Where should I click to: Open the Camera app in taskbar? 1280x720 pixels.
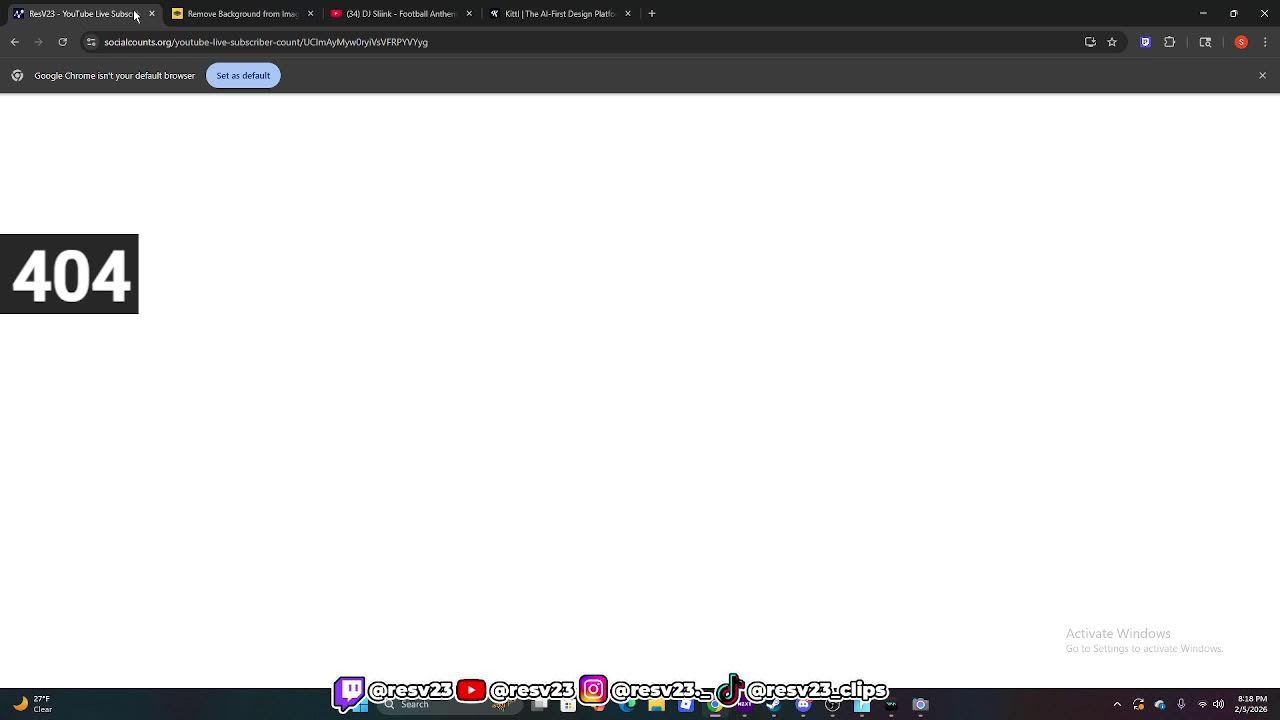pos(920,705)
